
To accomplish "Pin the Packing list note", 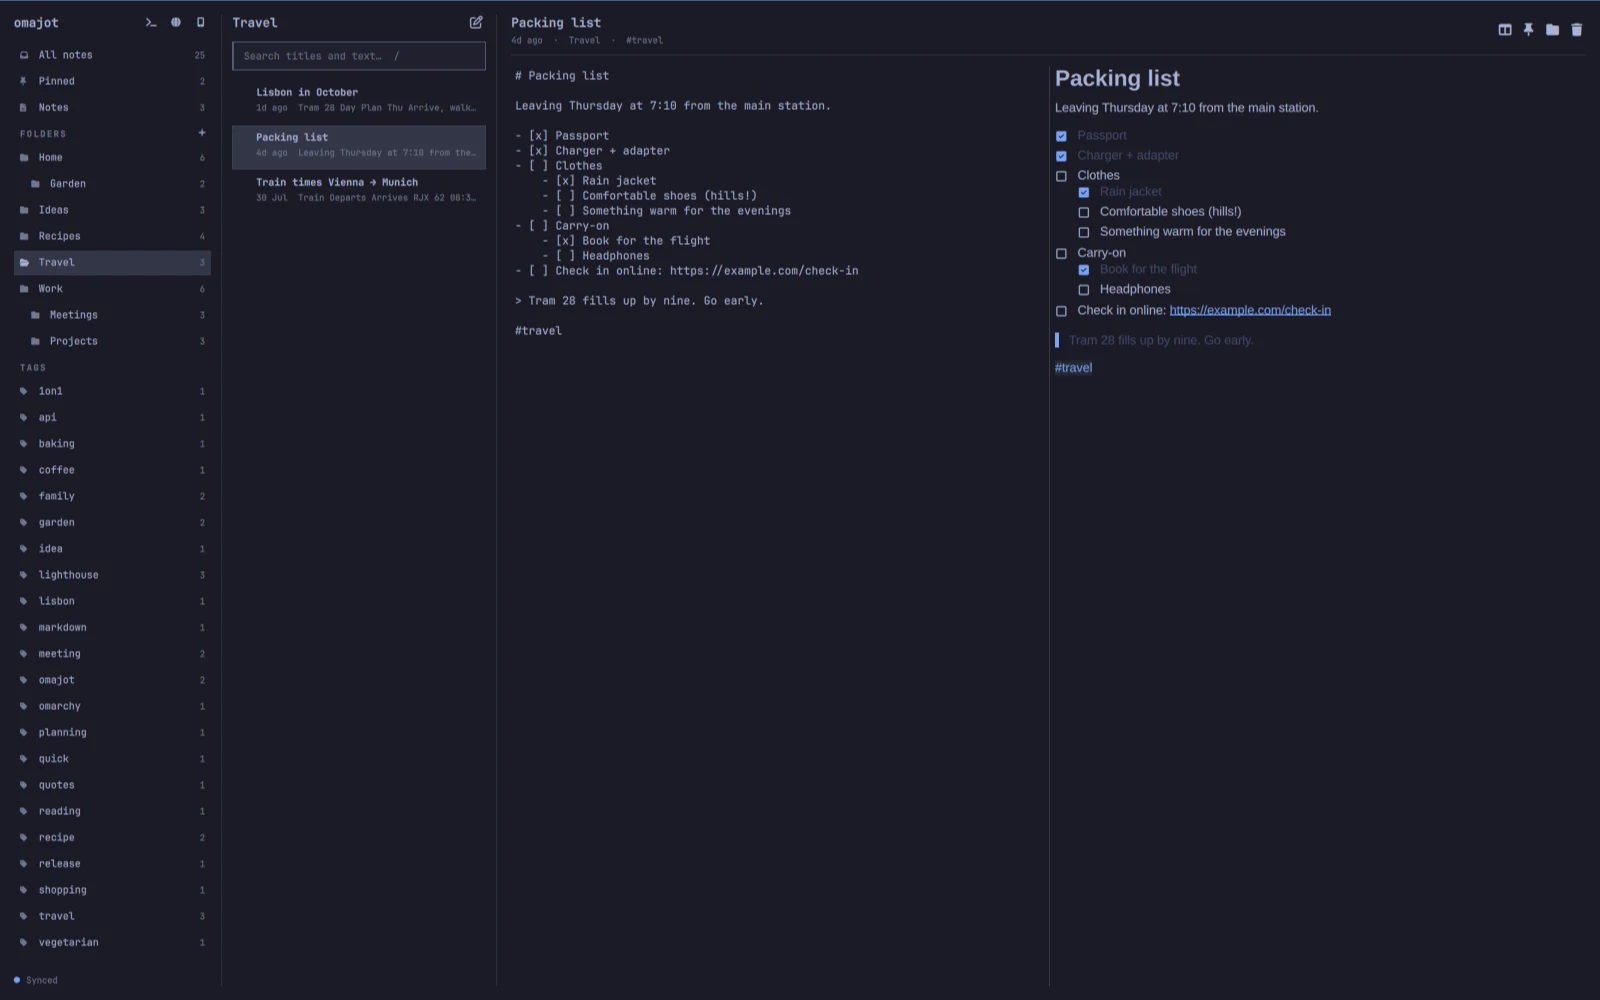I will [x=1528, y=30].
